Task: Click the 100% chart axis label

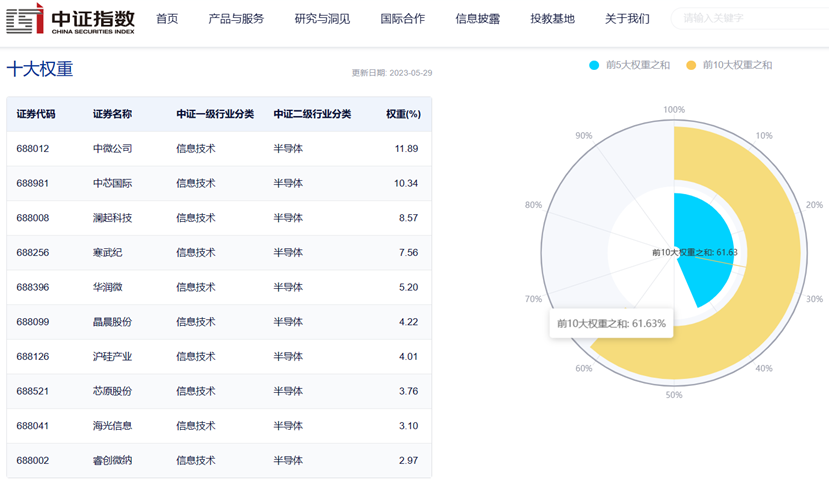Action: tap(674, 109)
